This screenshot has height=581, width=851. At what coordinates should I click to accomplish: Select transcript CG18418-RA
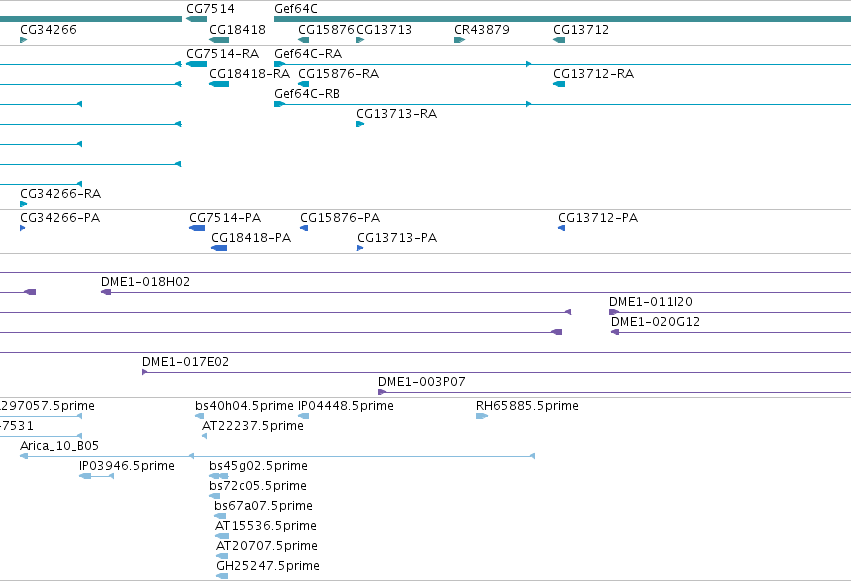click(249, 74)
